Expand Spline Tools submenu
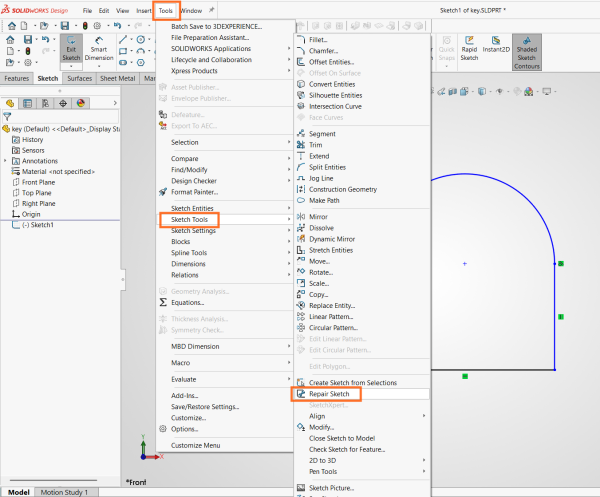Screen dimensions: 600x497 pos(225,253)
